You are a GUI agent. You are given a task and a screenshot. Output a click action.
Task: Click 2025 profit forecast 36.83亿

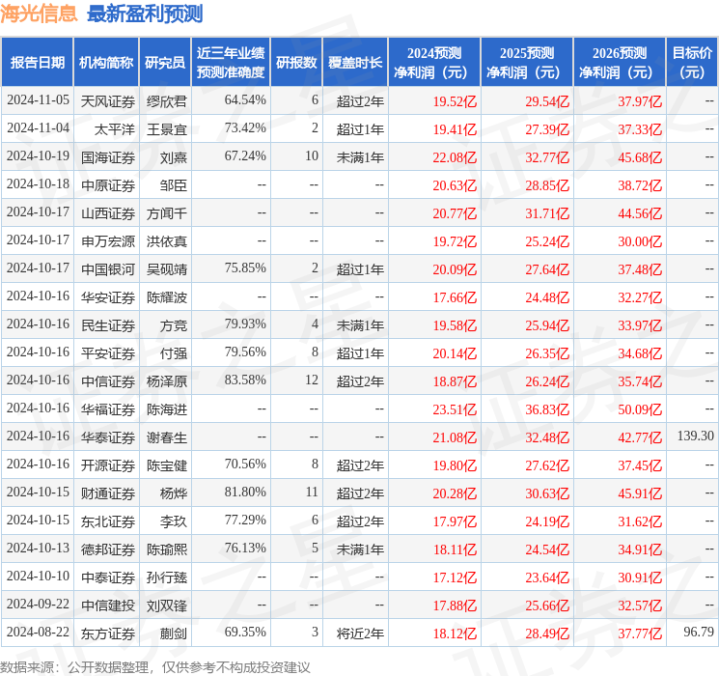click(548, 409)
